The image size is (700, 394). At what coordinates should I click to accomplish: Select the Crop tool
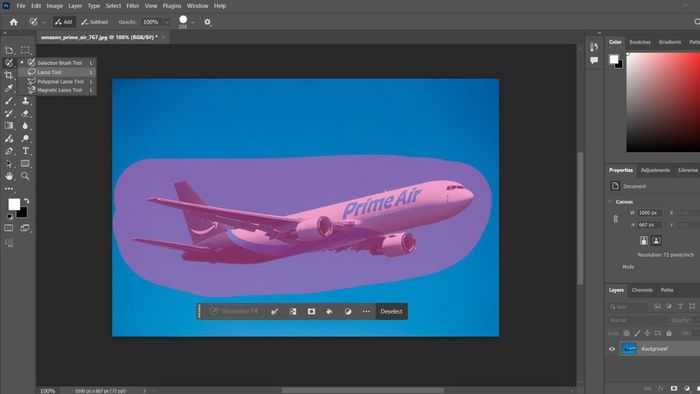click(x=9, y=75)
